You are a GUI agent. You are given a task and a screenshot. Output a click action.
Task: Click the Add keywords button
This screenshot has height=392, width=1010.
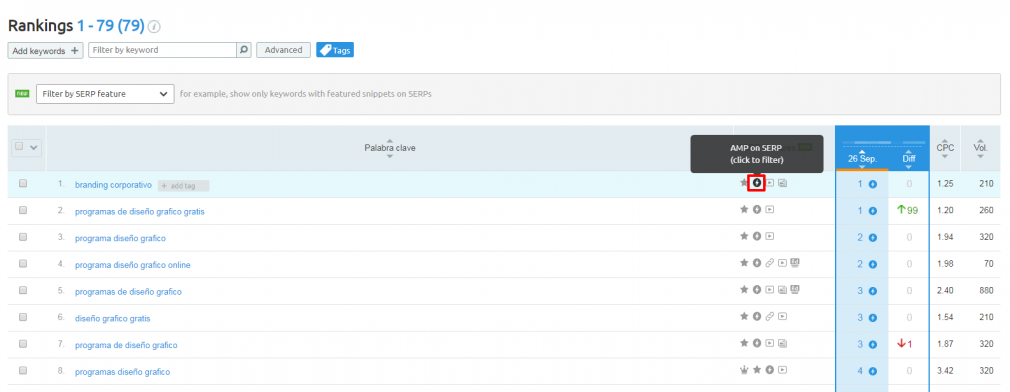click(x=45, y=50)
